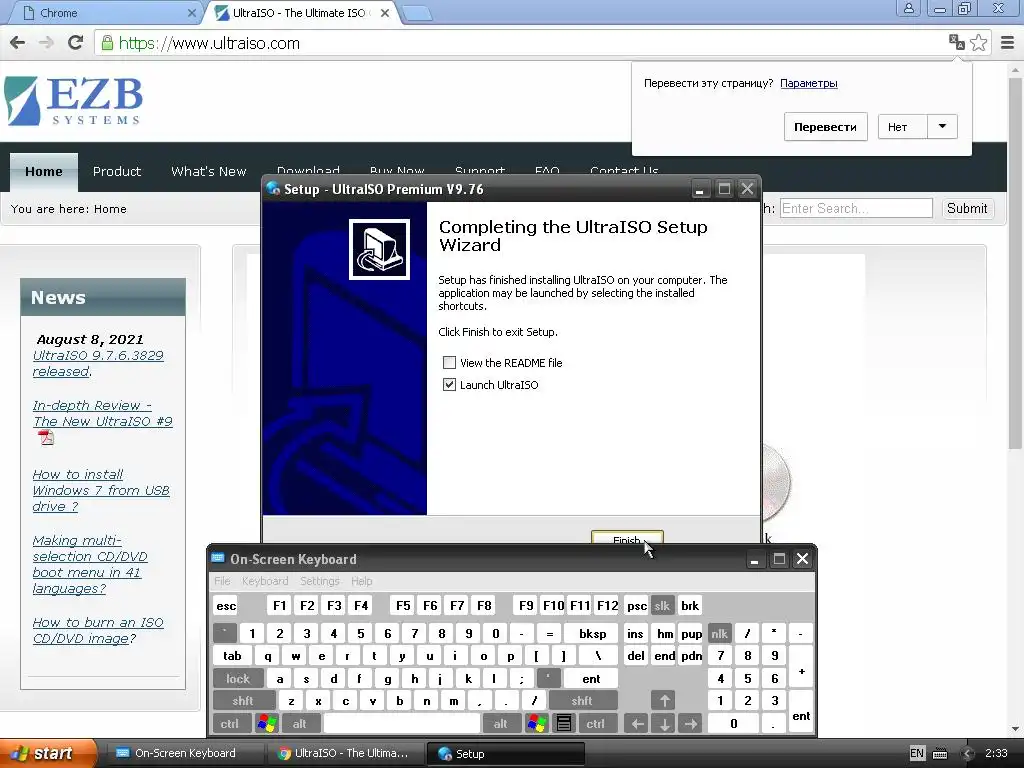Click the spacebar key on keyboard
The height and width of the screenshot is (768, 1024).
tap(402, 724)
